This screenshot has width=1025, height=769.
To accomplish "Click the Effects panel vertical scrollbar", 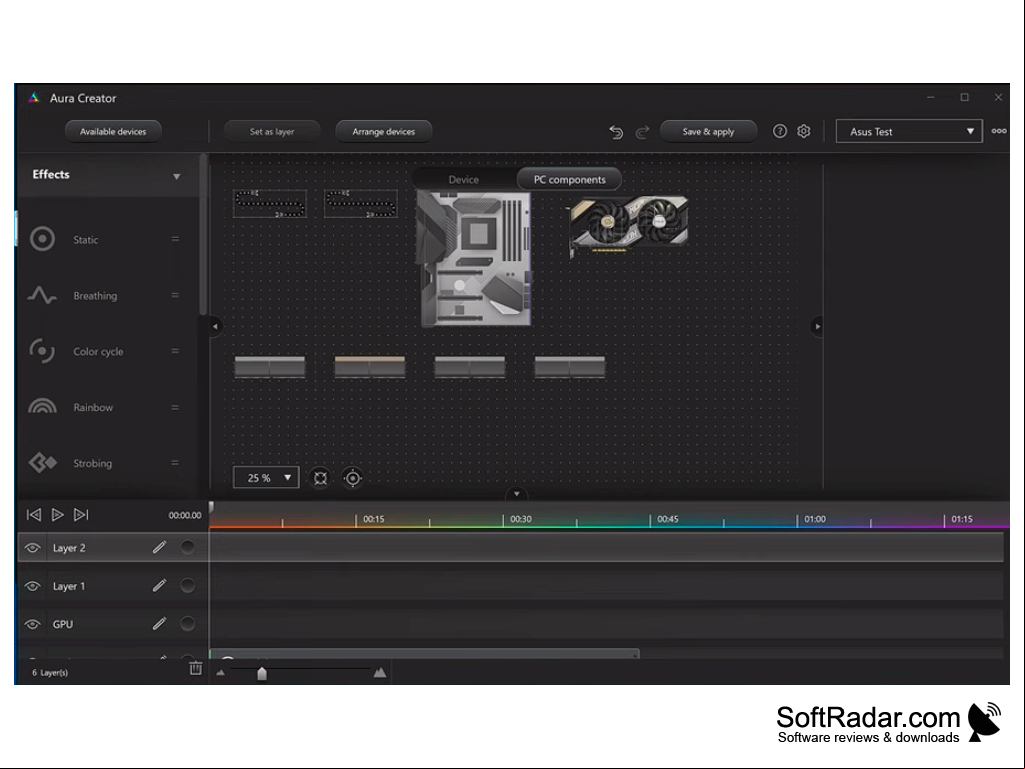I will (x=203, y=235).
